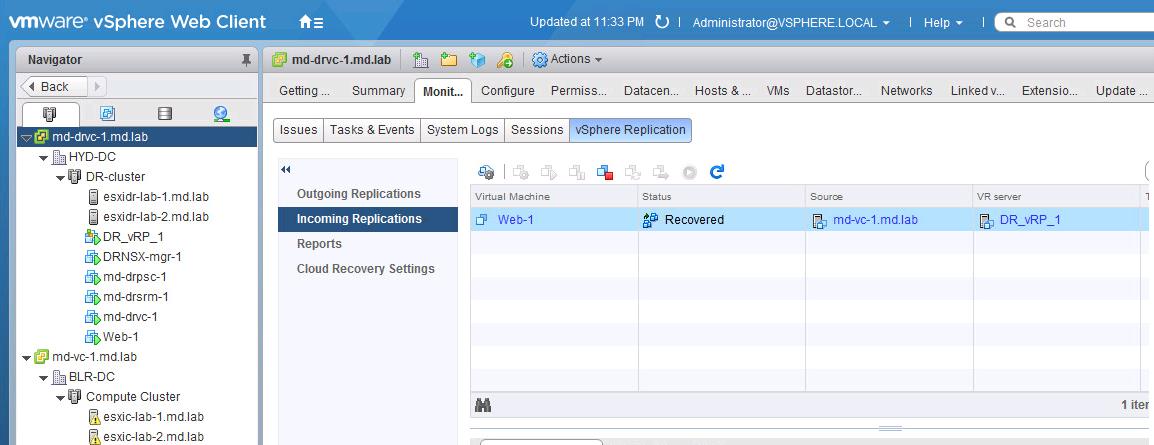Go Back in the Navigator
The height and width of the screenshot is (445, 1154).
[55, 87]
